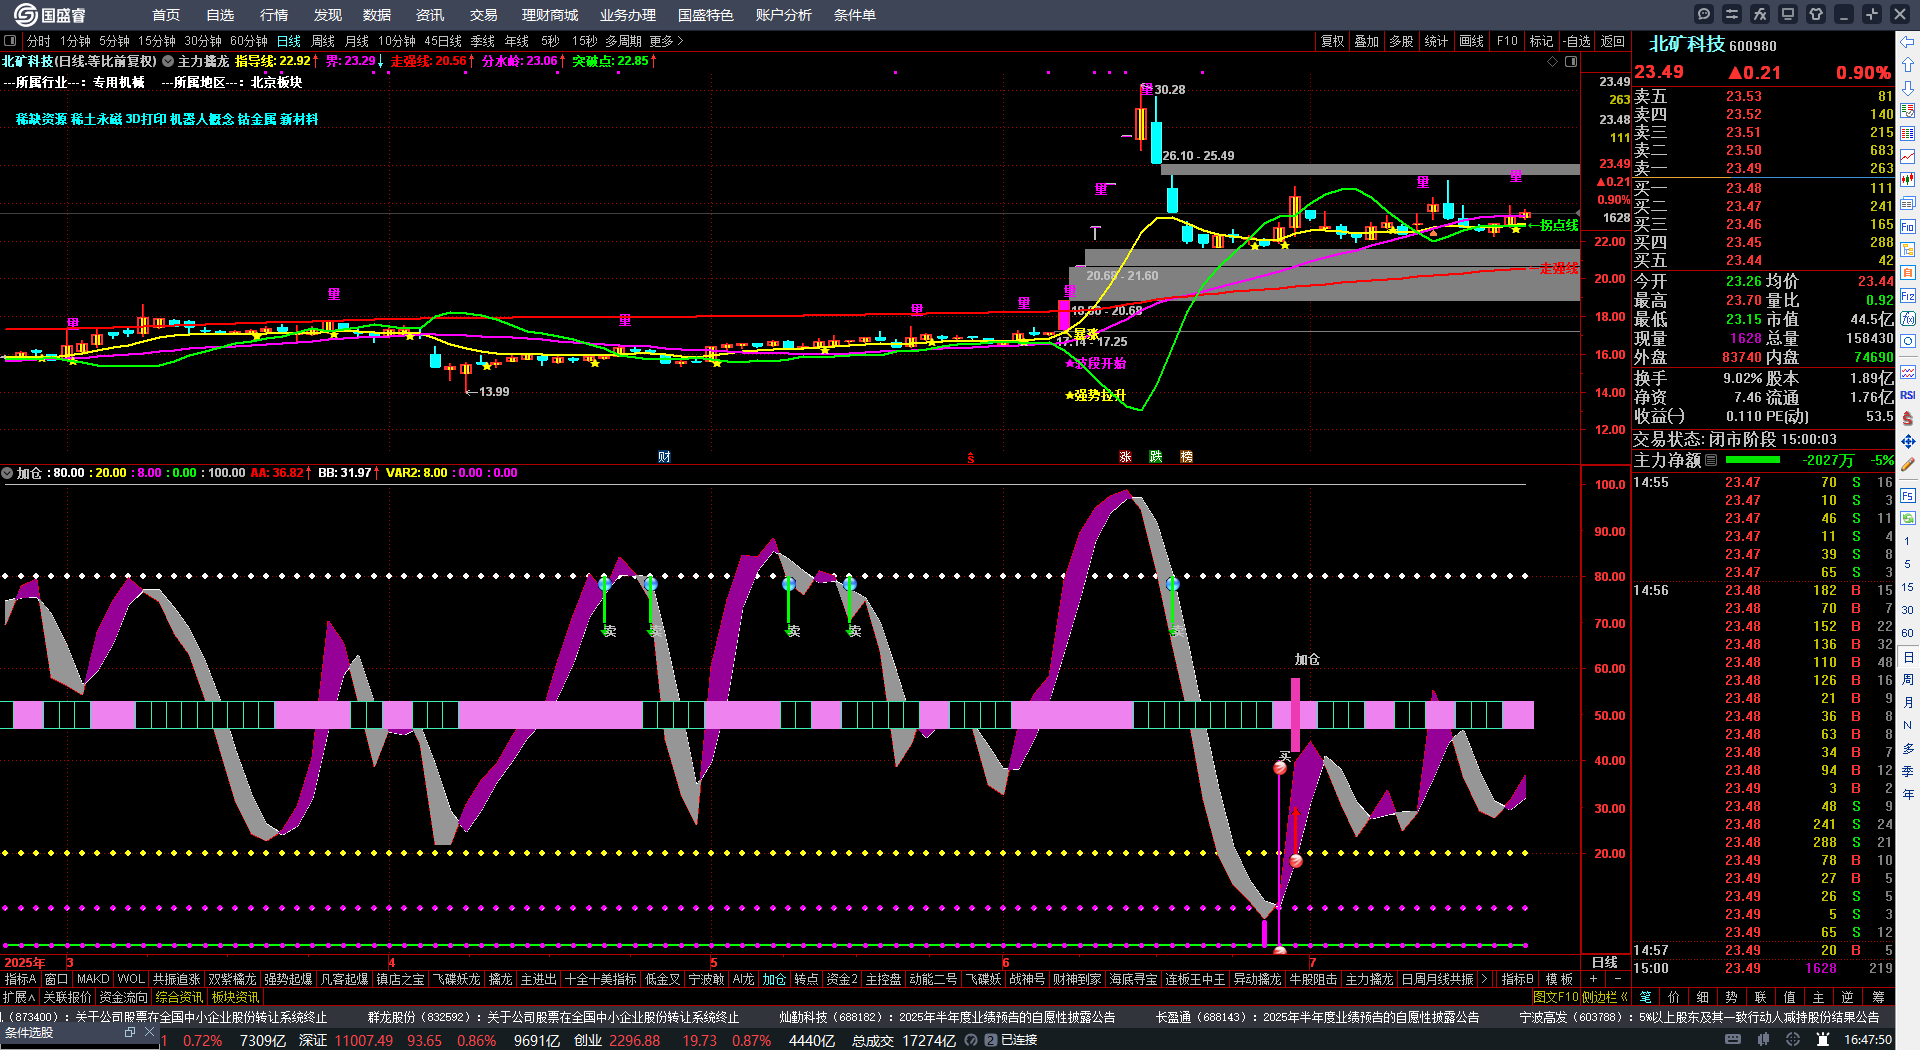The image size is (1920, 1050).
Task: Click the up arrow for previous stock
Action: pos(1908,65)
